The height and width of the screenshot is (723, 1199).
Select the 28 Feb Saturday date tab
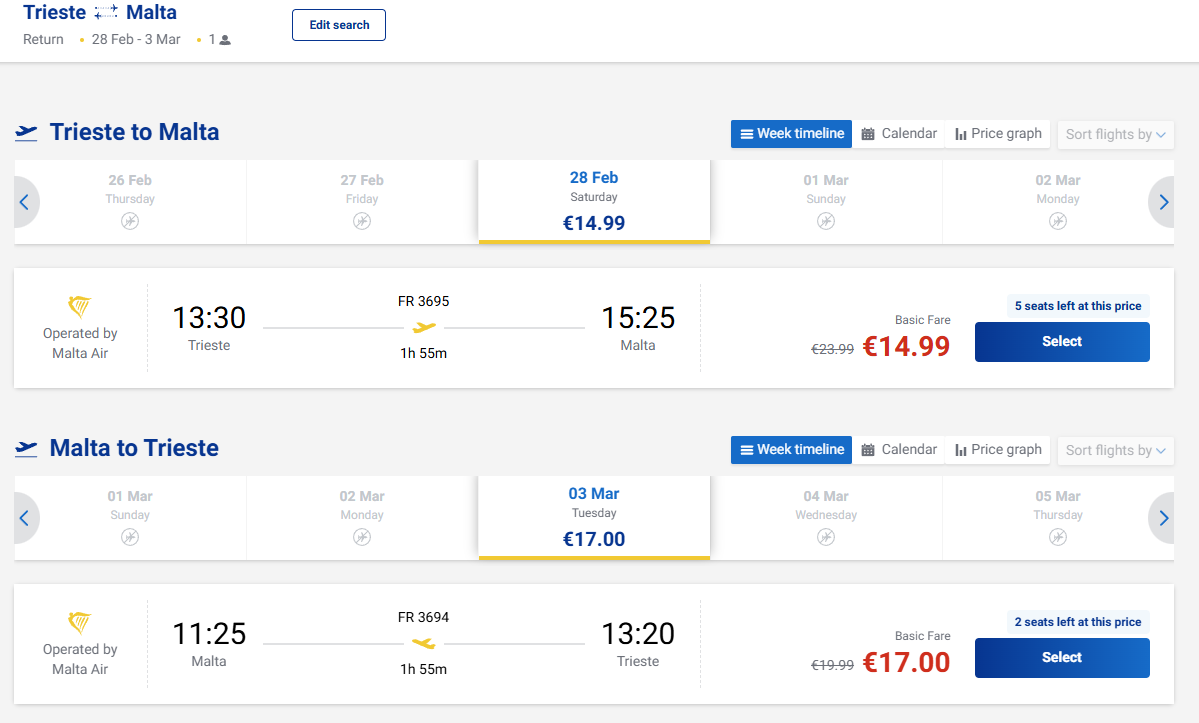pos(594,201)
